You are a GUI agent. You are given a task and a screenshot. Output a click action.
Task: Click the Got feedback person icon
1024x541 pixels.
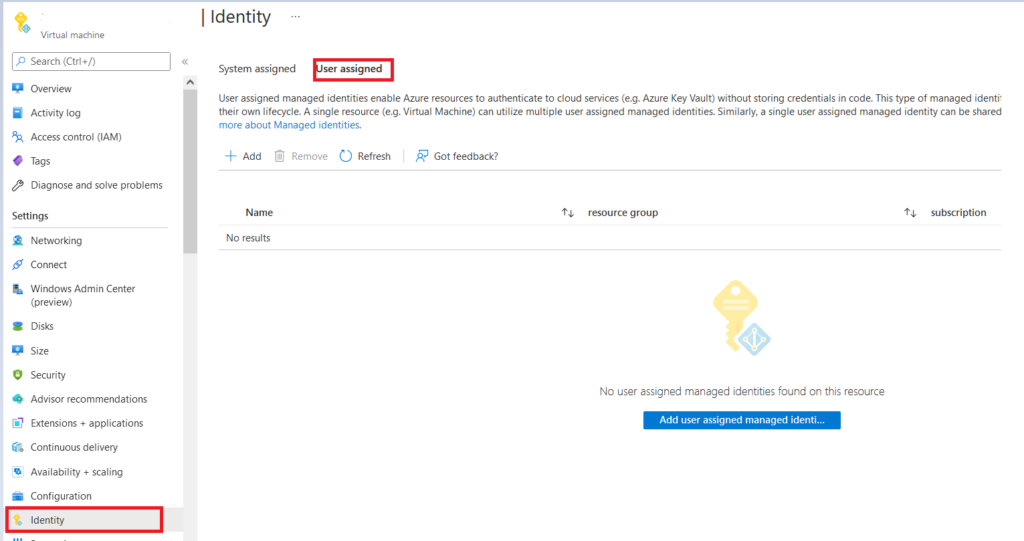coord(422,156)
